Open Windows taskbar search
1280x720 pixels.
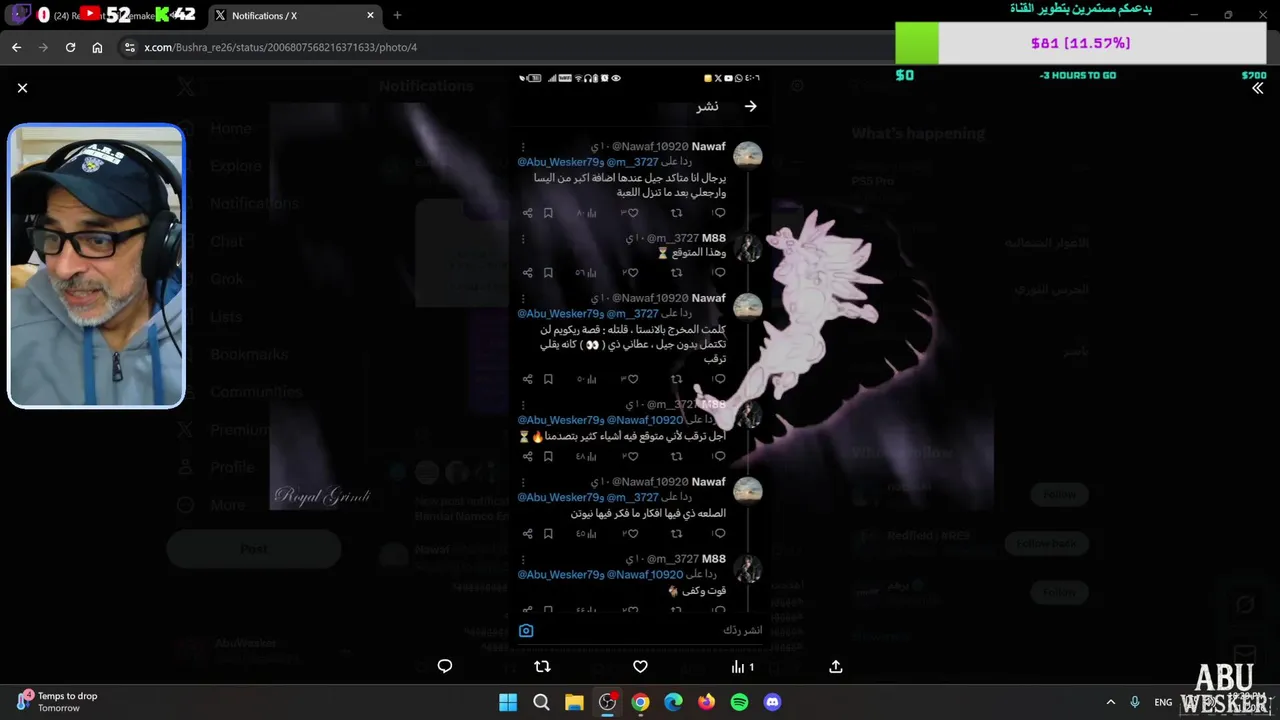click(541, 702)
